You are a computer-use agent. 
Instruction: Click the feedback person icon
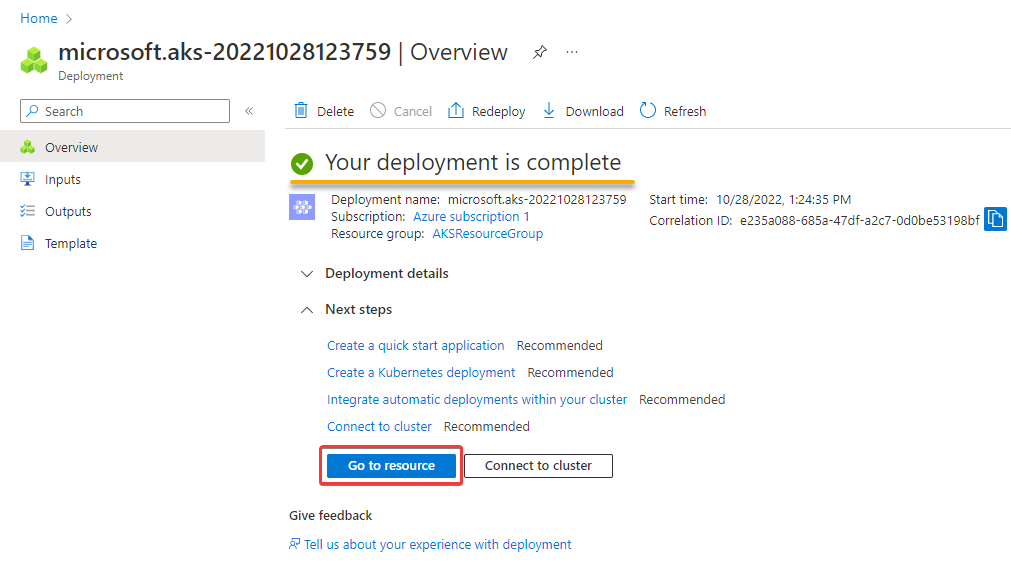pos(295,544)
